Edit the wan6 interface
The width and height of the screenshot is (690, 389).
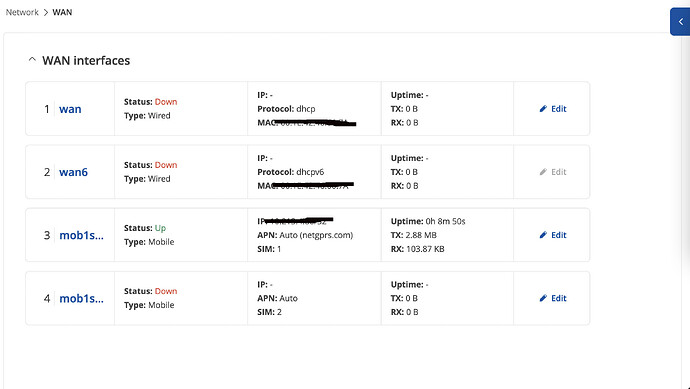coord(553,172)
